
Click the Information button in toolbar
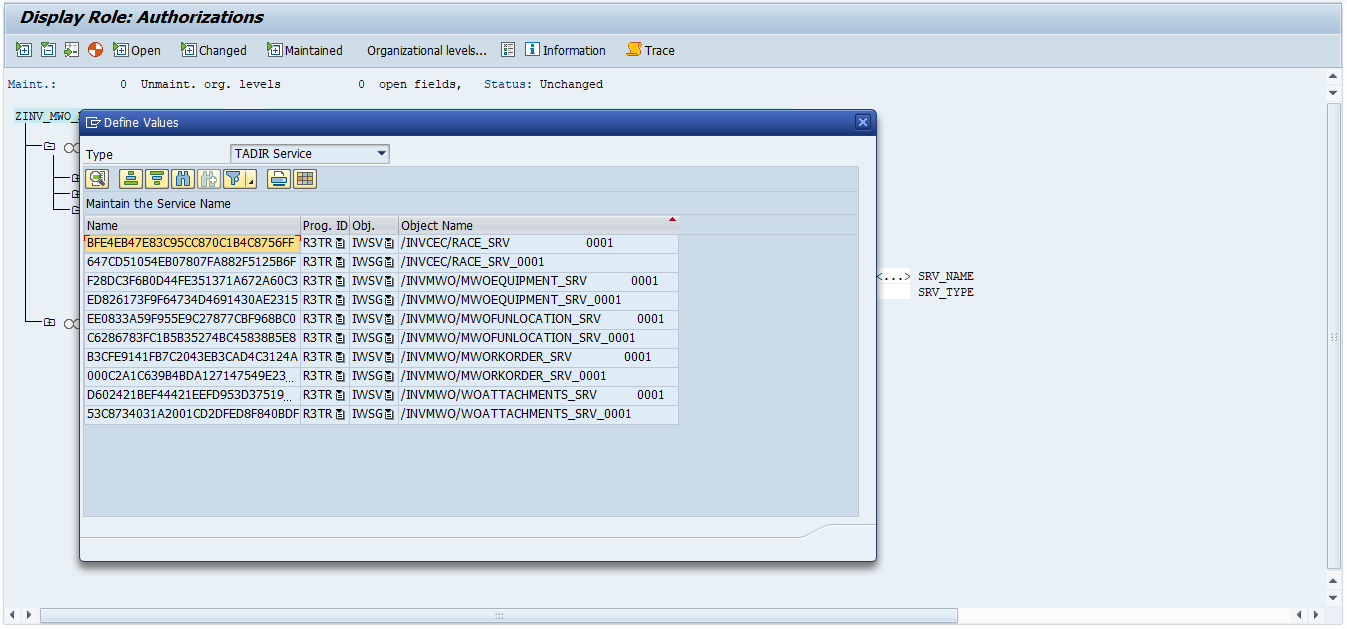click(565, 50)
